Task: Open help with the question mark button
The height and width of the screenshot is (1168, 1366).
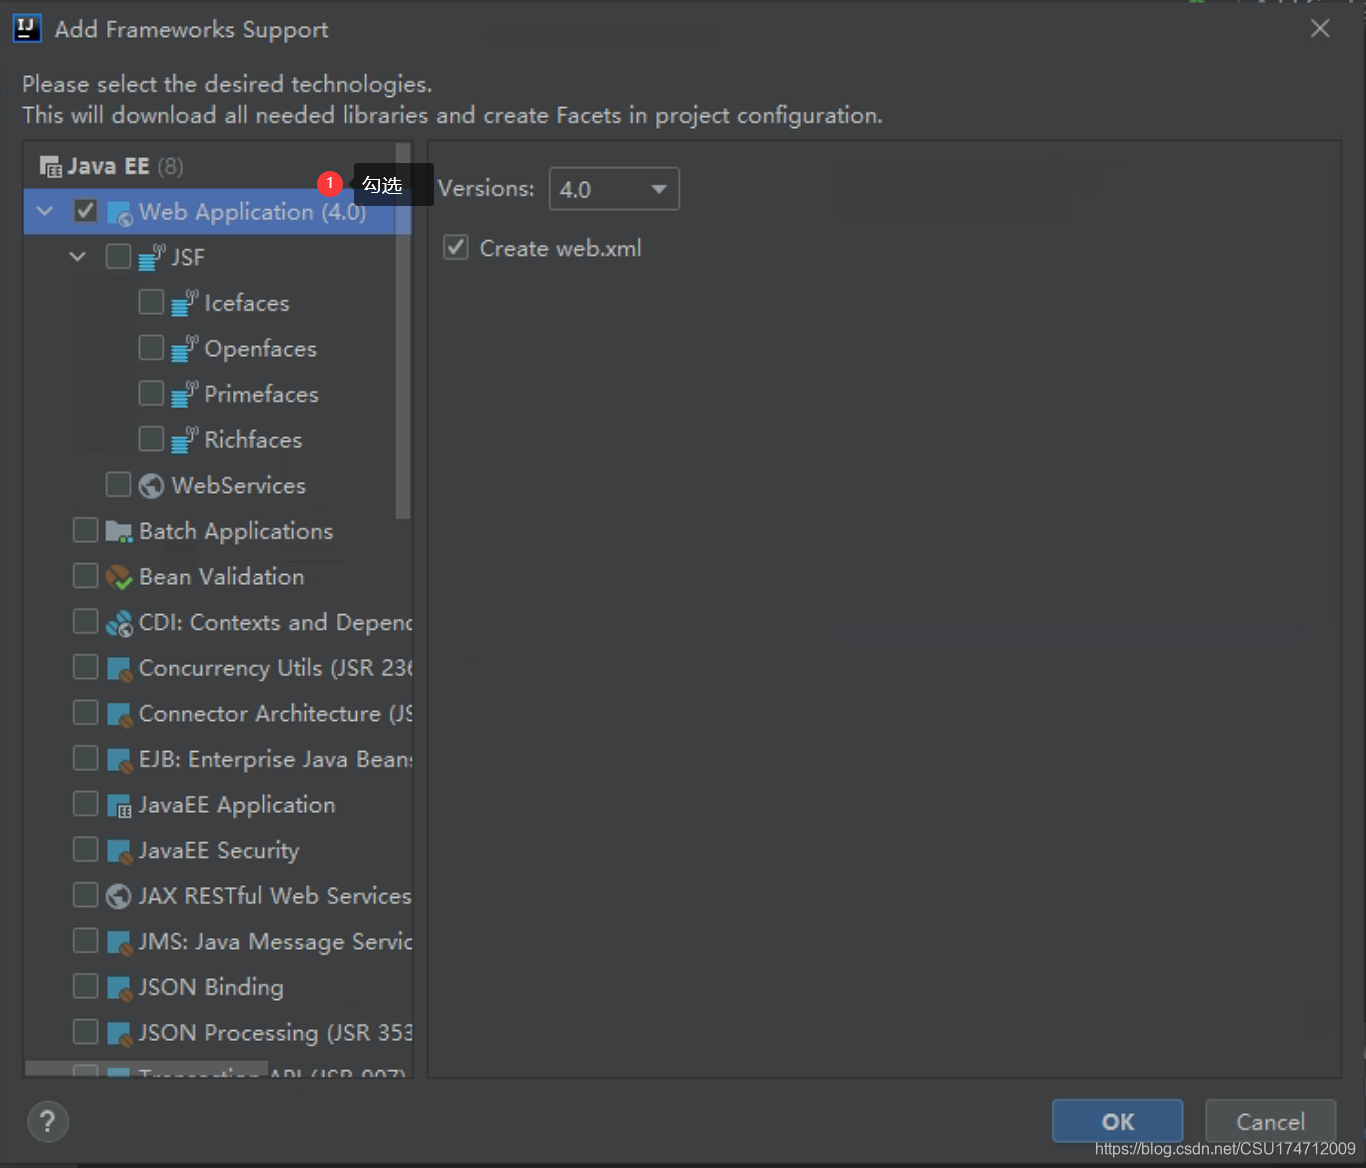Action: click(48, 1121)
